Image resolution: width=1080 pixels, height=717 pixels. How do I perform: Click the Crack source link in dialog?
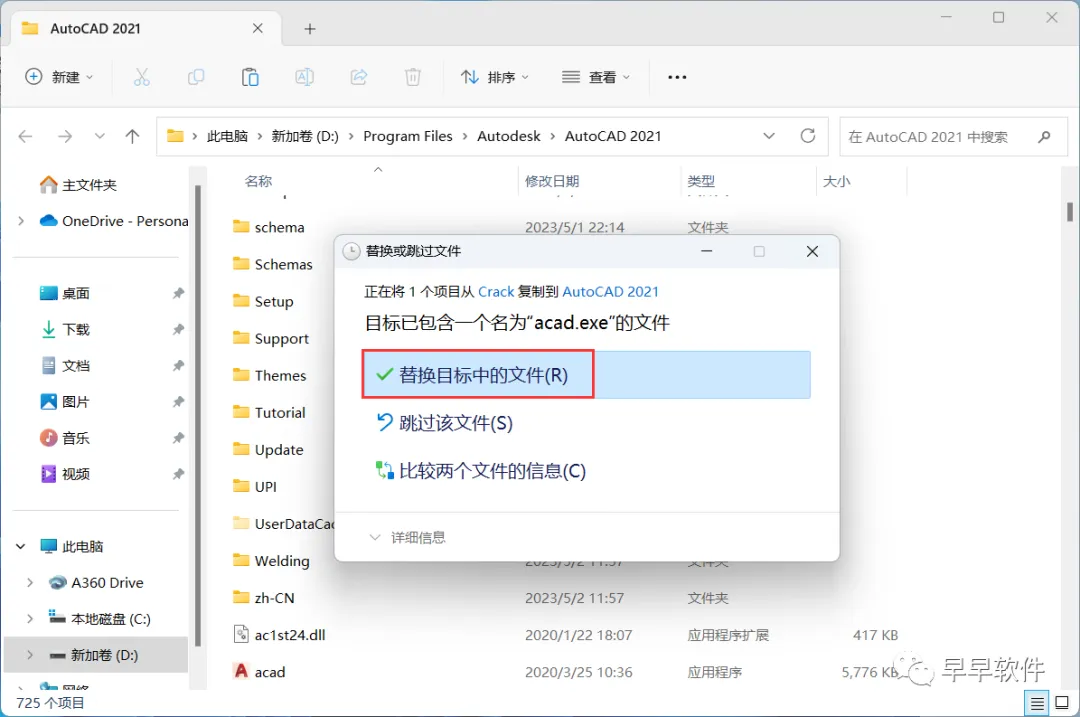click(x=496, y=291)
